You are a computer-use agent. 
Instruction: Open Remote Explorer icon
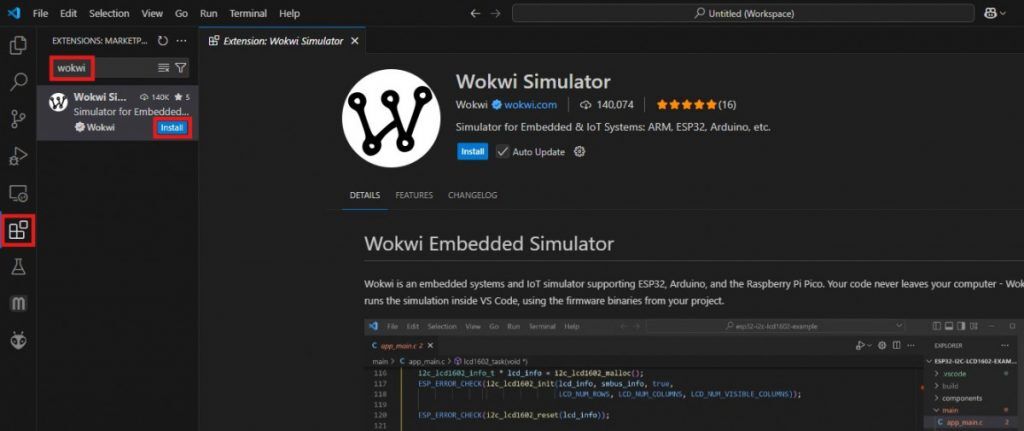18,193
